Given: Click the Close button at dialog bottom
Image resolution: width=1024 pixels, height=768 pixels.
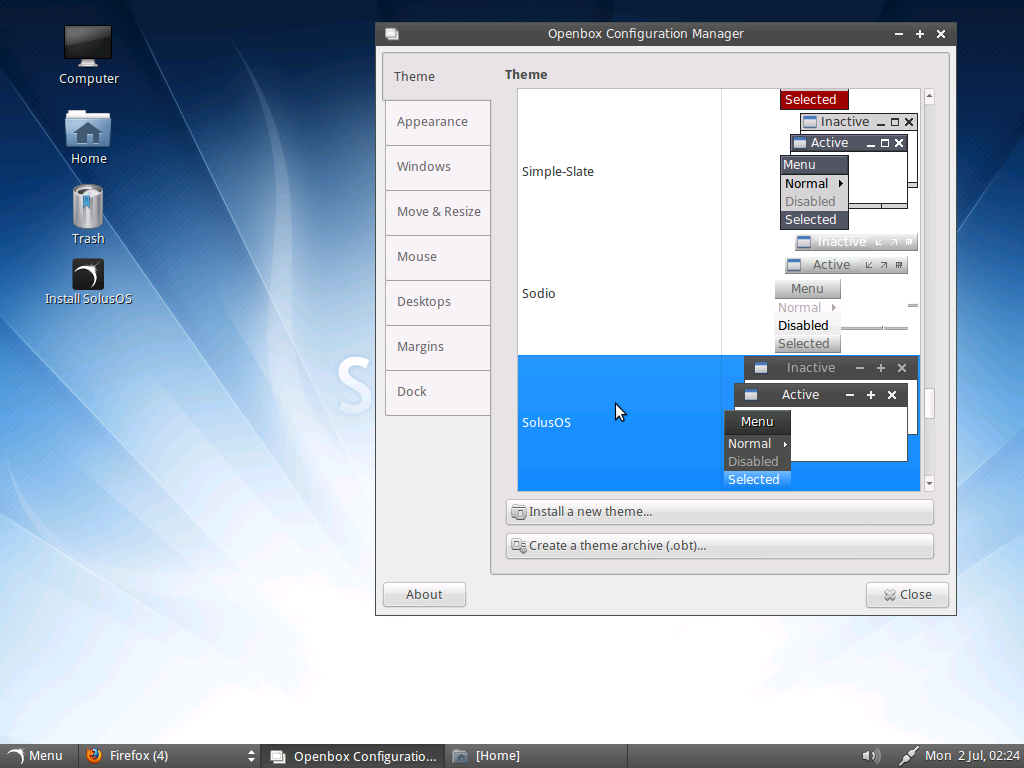Looking at the screenshot, I should pyautogui.click(x=907, y=595).
